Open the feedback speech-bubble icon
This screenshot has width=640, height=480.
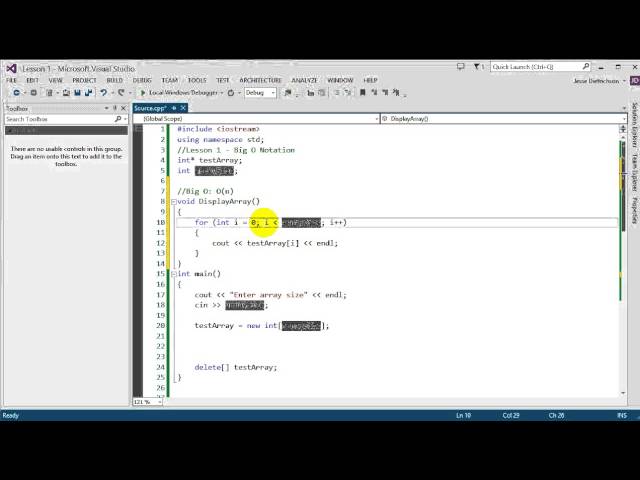pos(461,66)
